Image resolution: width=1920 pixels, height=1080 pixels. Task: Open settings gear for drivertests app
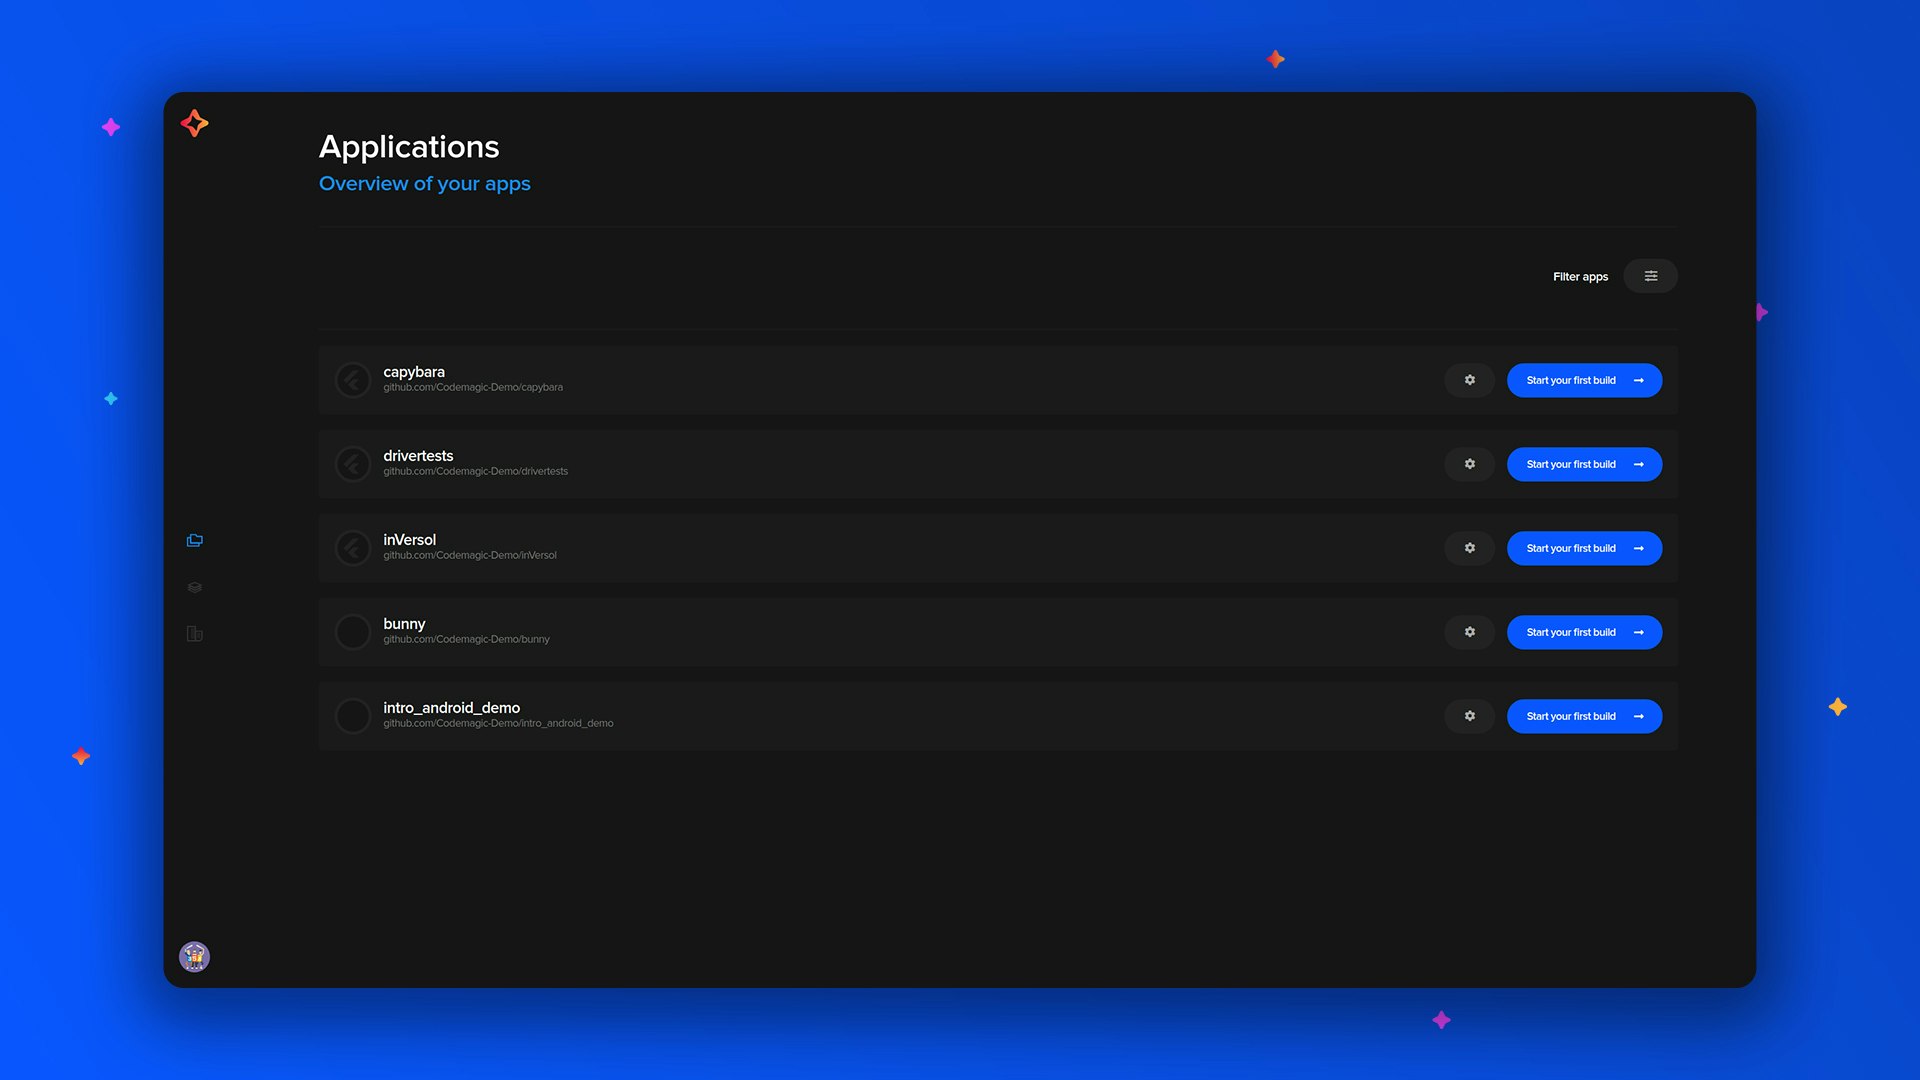1469,464
